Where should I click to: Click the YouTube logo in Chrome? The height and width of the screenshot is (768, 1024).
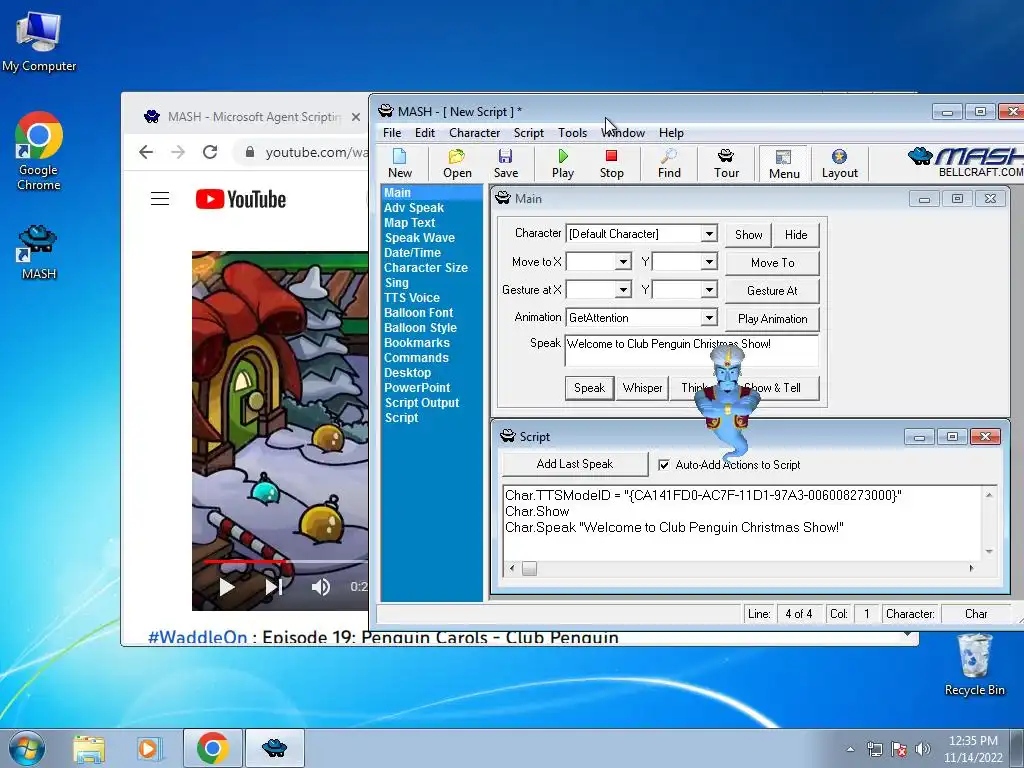[240, 199]
